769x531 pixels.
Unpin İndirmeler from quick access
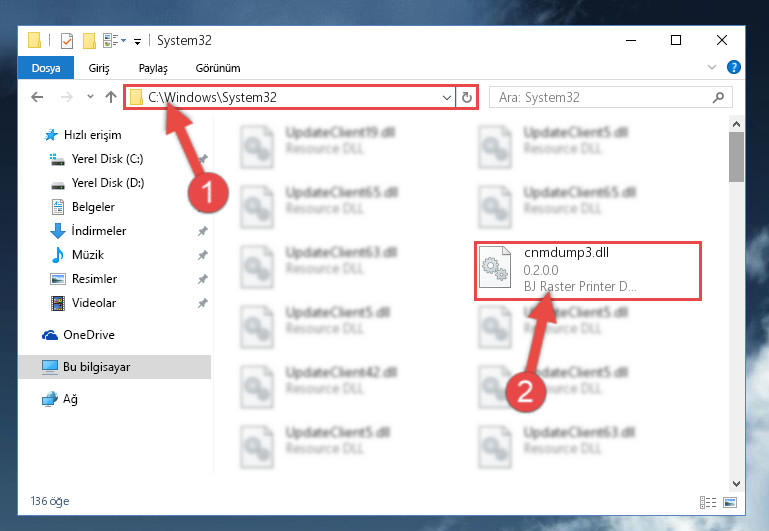[x=203, y=231]
